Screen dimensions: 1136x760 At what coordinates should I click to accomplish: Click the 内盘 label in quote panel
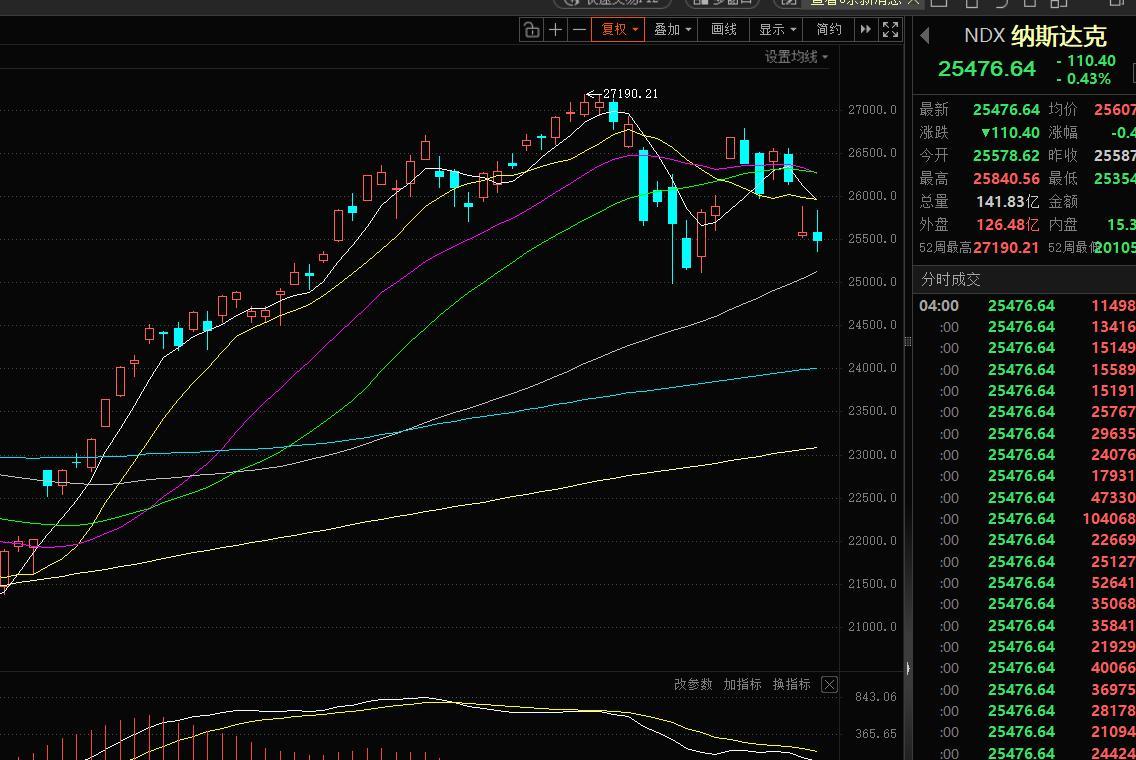click(1063, 225)
